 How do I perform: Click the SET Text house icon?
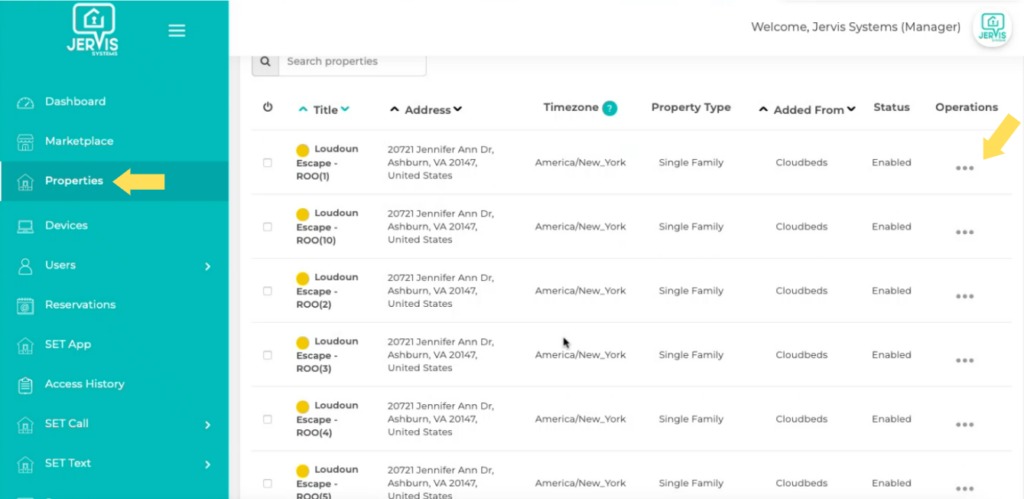[x=25, y=464]
